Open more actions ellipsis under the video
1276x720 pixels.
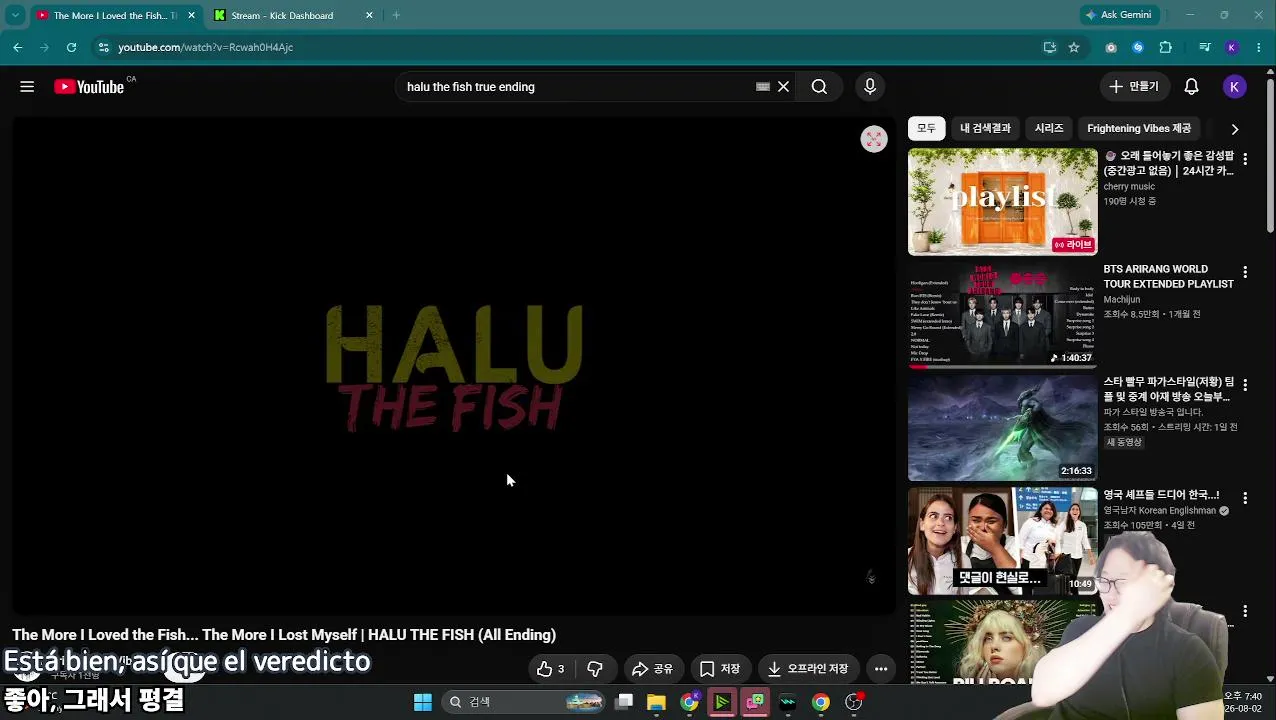tap(881, 669)
